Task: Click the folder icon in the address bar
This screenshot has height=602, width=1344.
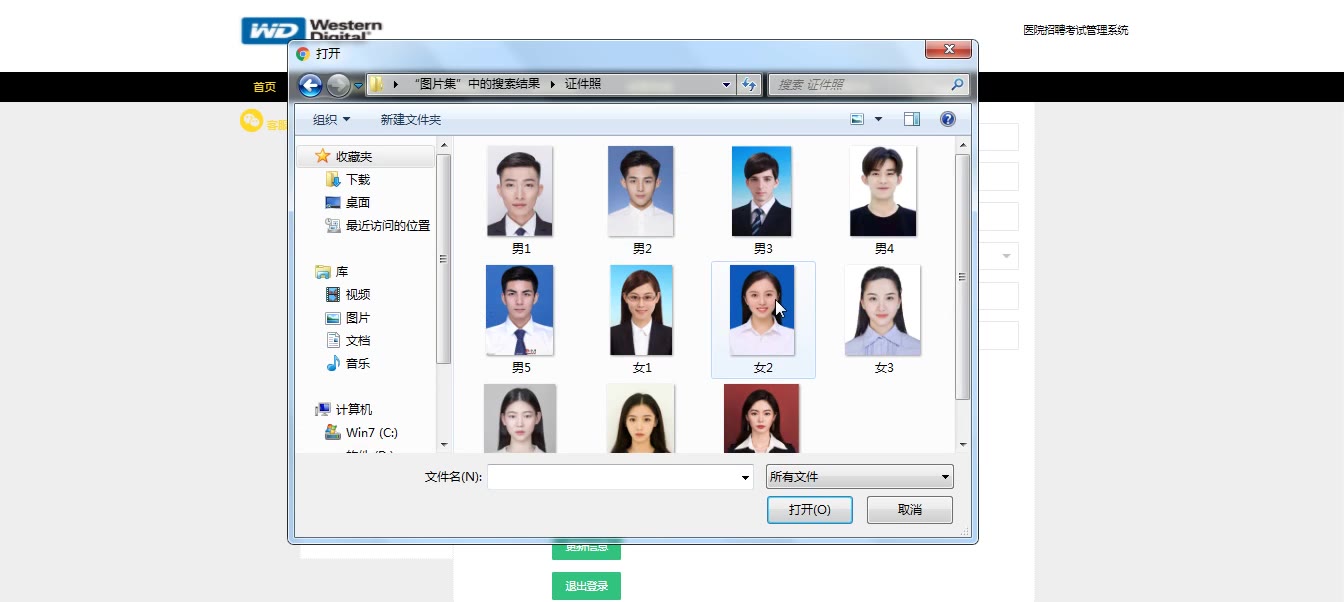Action: click(x=376, y=85)
